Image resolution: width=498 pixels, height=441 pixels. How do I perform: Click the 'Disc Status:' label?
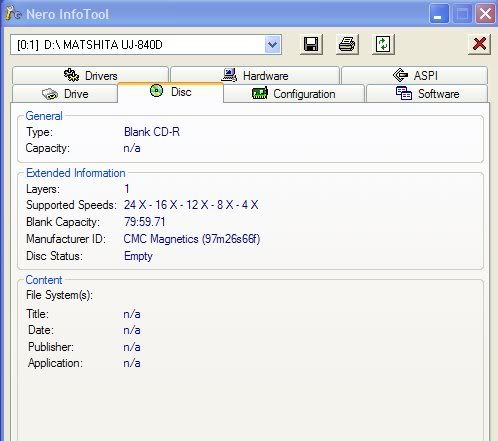54,256
